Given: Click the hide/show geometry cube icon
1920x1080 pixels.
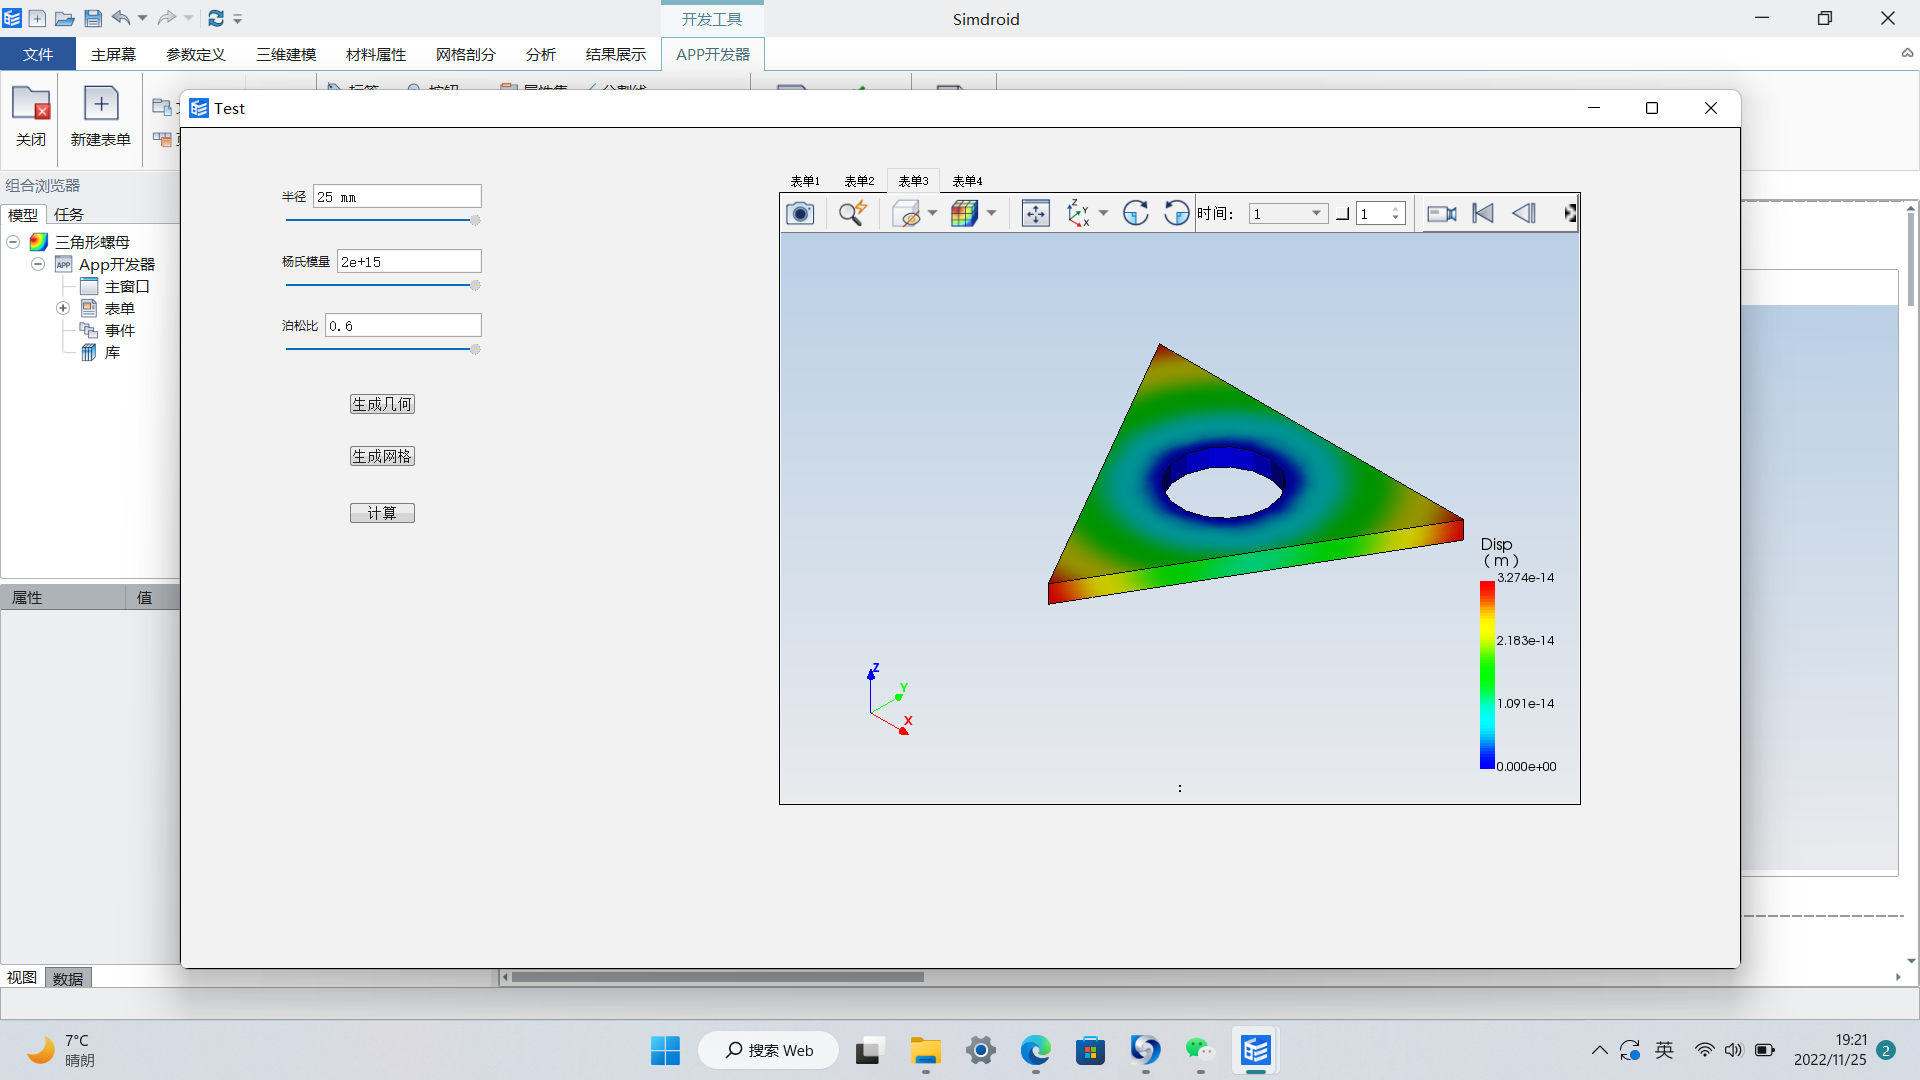Looking at the screenshot, I should tap(906, 213).
